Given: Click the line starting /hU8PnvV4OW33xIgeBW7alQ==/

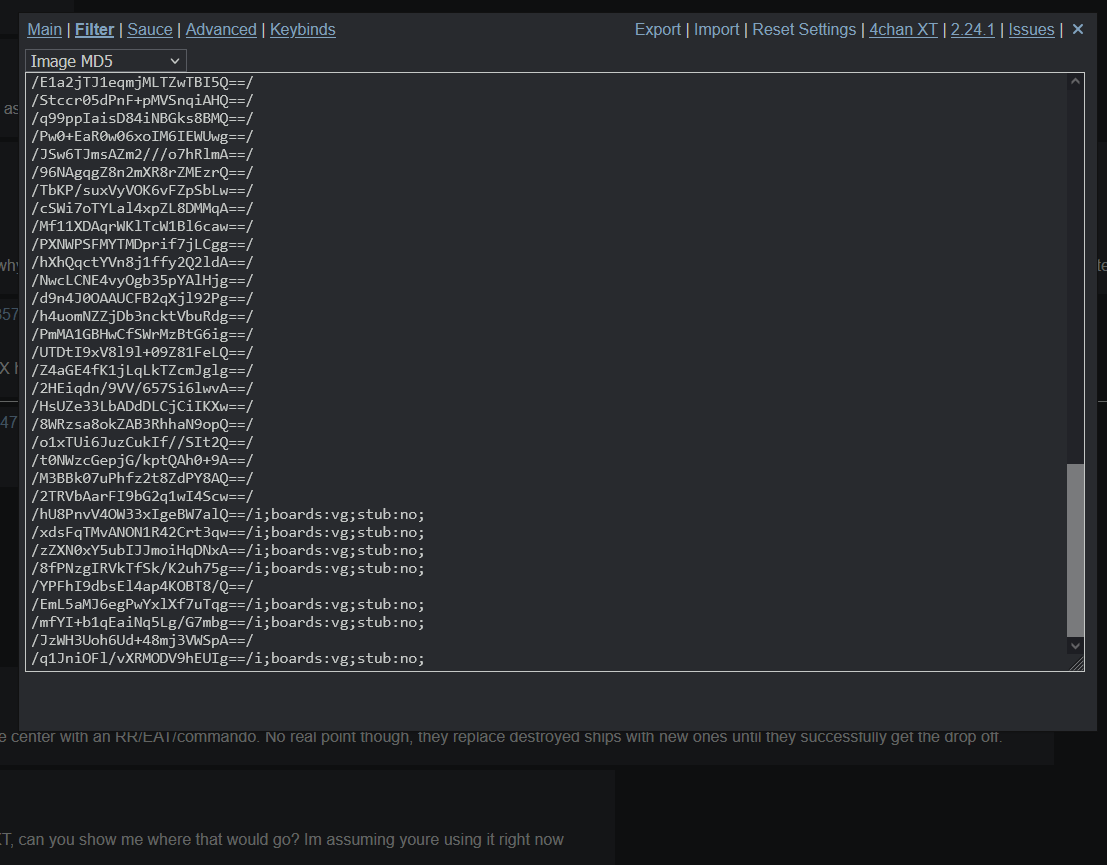Looking at the screenshot, I should (228, 515).
